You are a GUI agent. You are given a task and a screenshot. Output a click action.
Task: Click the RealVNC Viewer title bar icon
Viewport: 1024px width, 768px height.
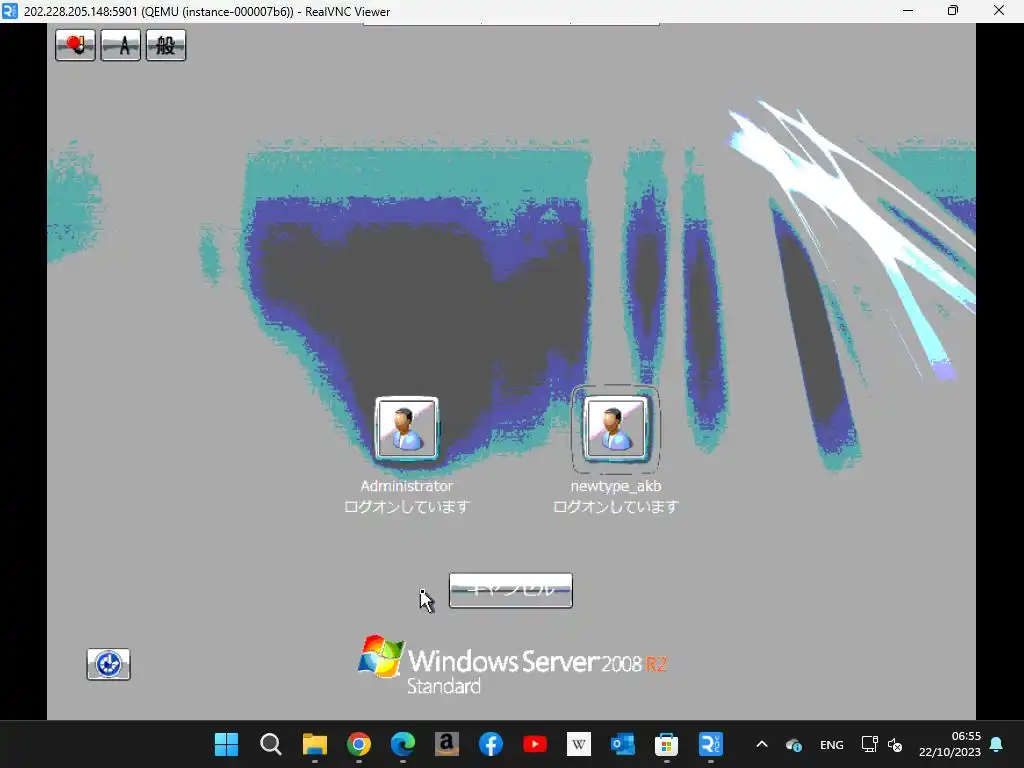pos(9,11)
